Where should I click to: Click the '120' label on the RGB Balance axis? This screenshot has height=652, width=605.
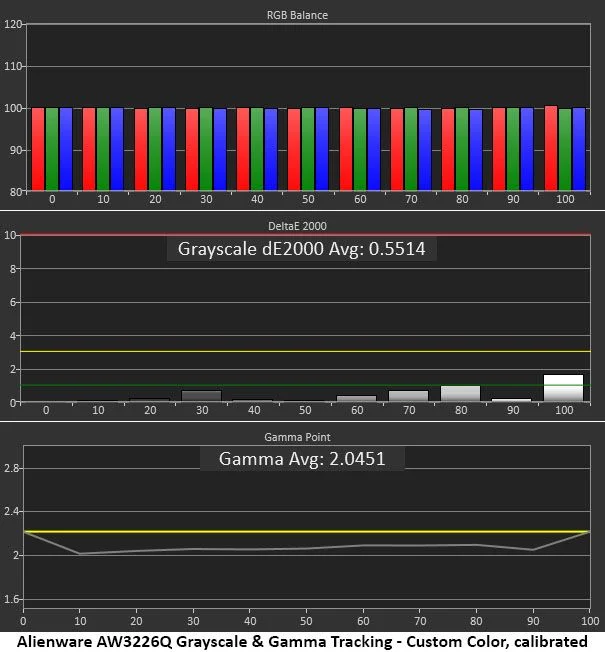click(13, 25)
